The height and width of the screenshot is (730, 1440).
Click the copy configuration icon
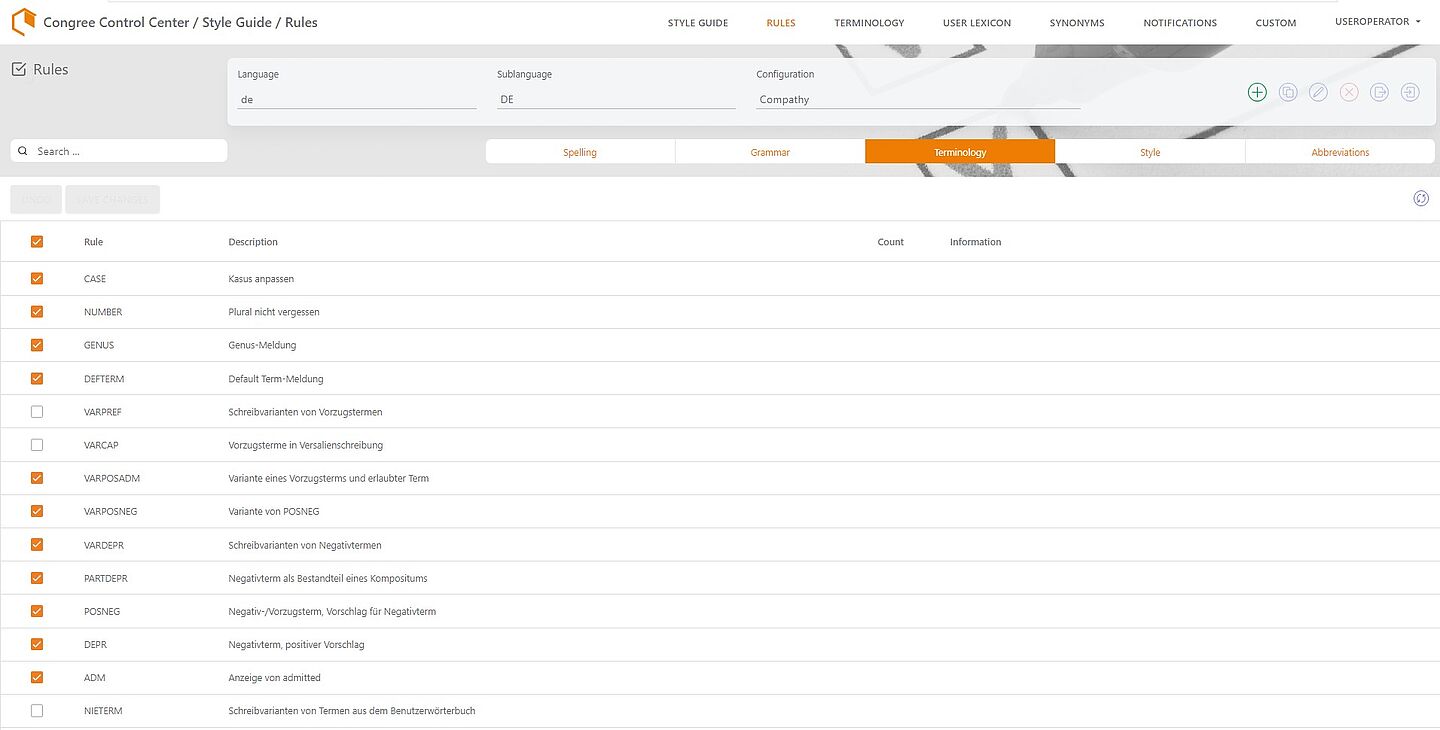(1288, 92)
